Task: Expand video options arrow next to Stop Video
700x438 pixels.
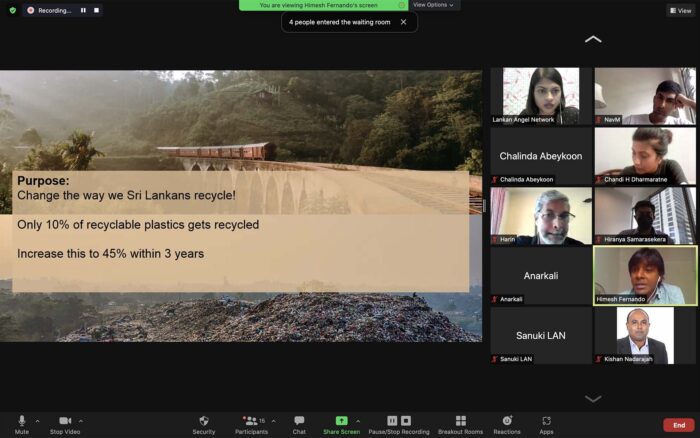Action: tap(81, 420)
